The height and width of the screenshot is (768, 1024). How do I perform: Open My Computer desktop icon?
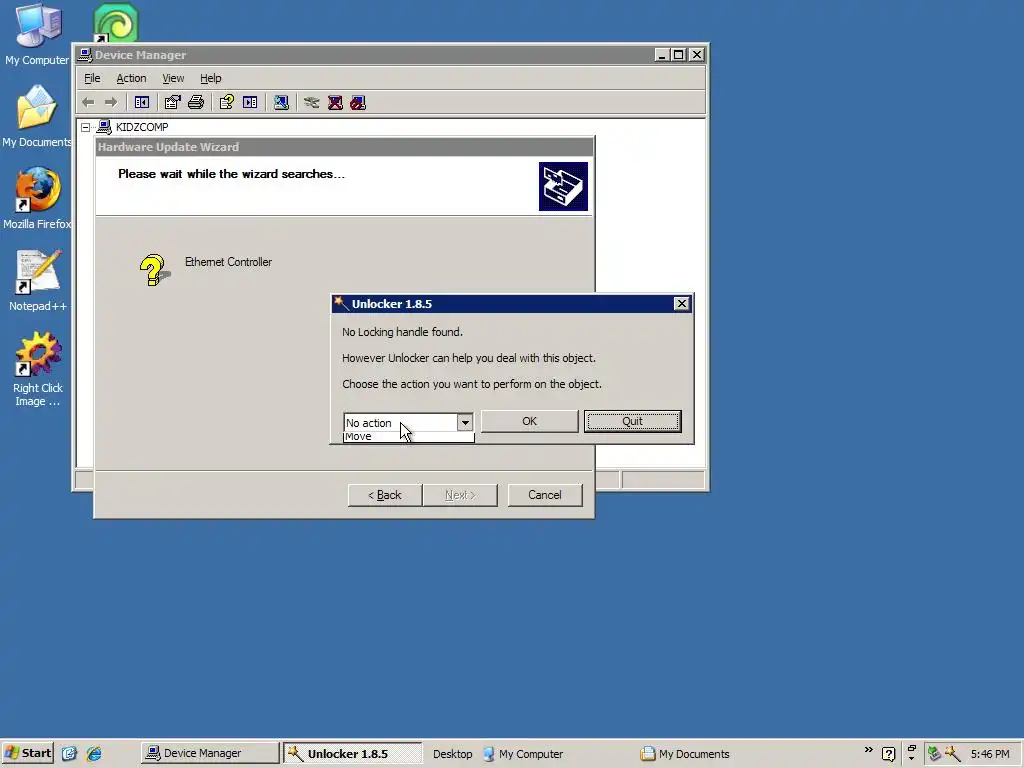click(37, 34)
